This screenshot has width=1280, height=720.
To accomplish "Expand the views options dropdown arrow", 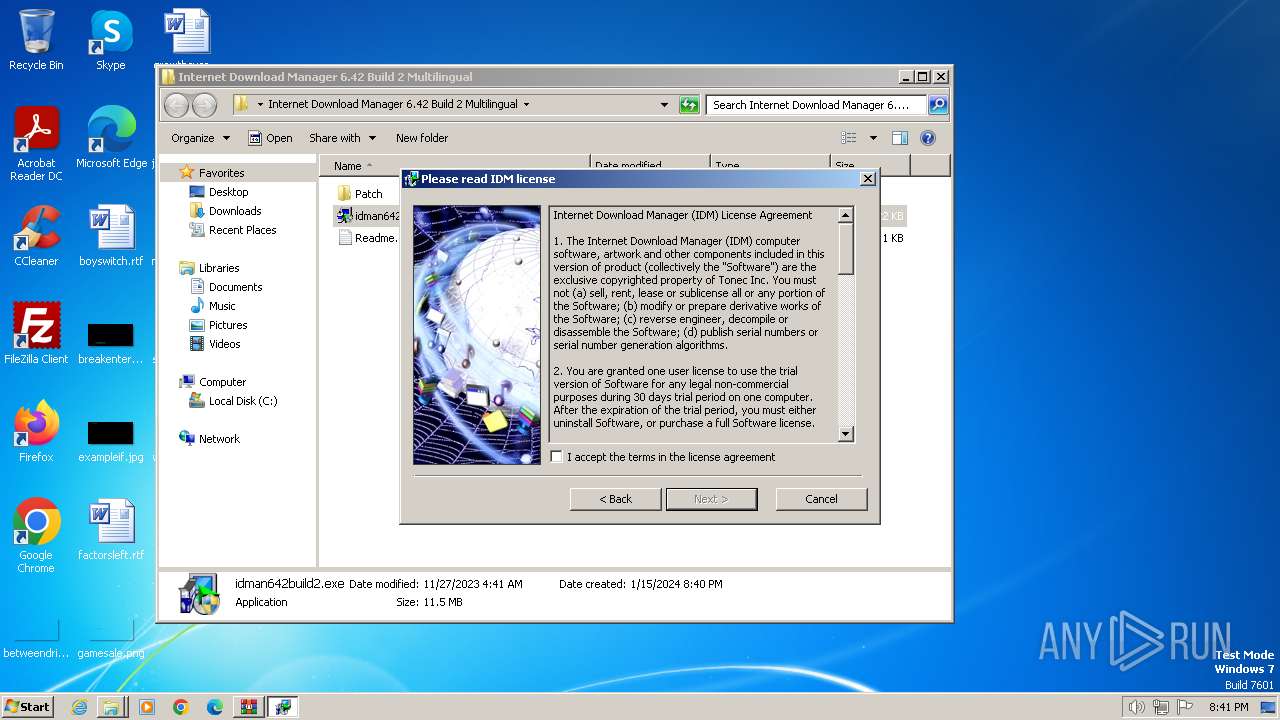I will pyautogui.click(x=873, y=138).
